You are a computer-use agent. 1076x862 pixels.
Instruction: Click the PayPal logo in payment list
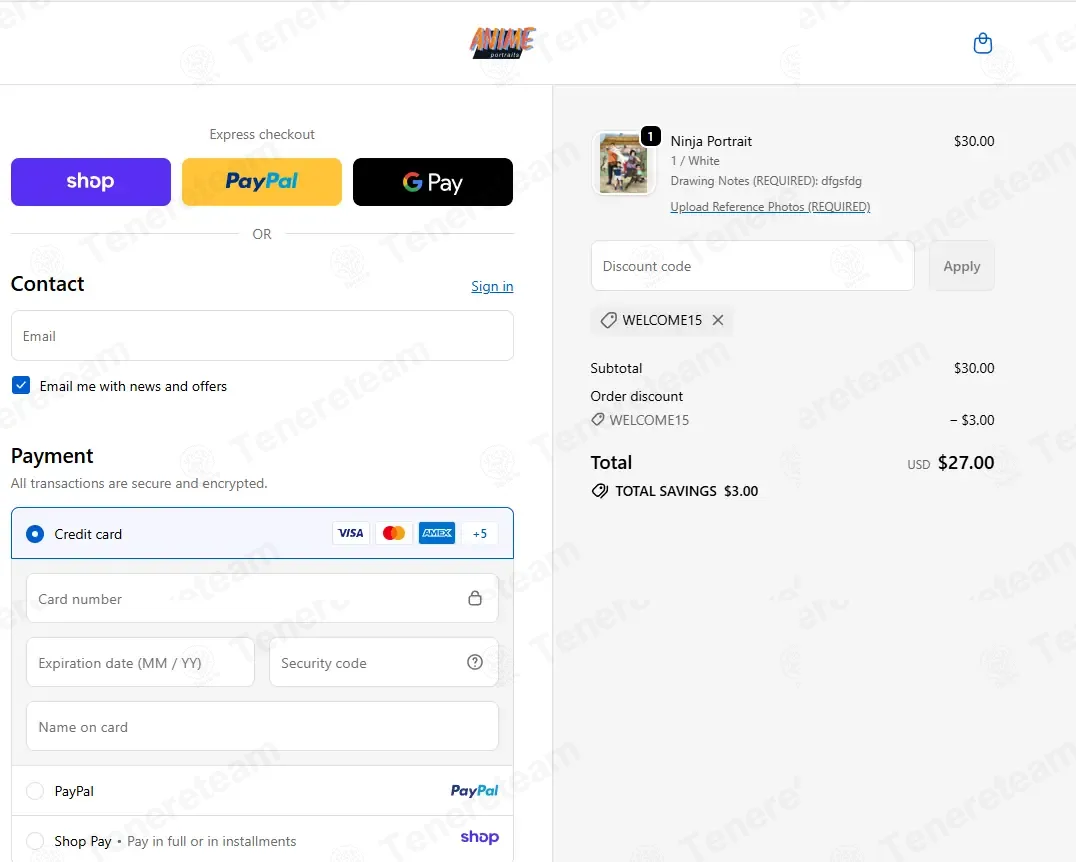click(x=474, y=791)
